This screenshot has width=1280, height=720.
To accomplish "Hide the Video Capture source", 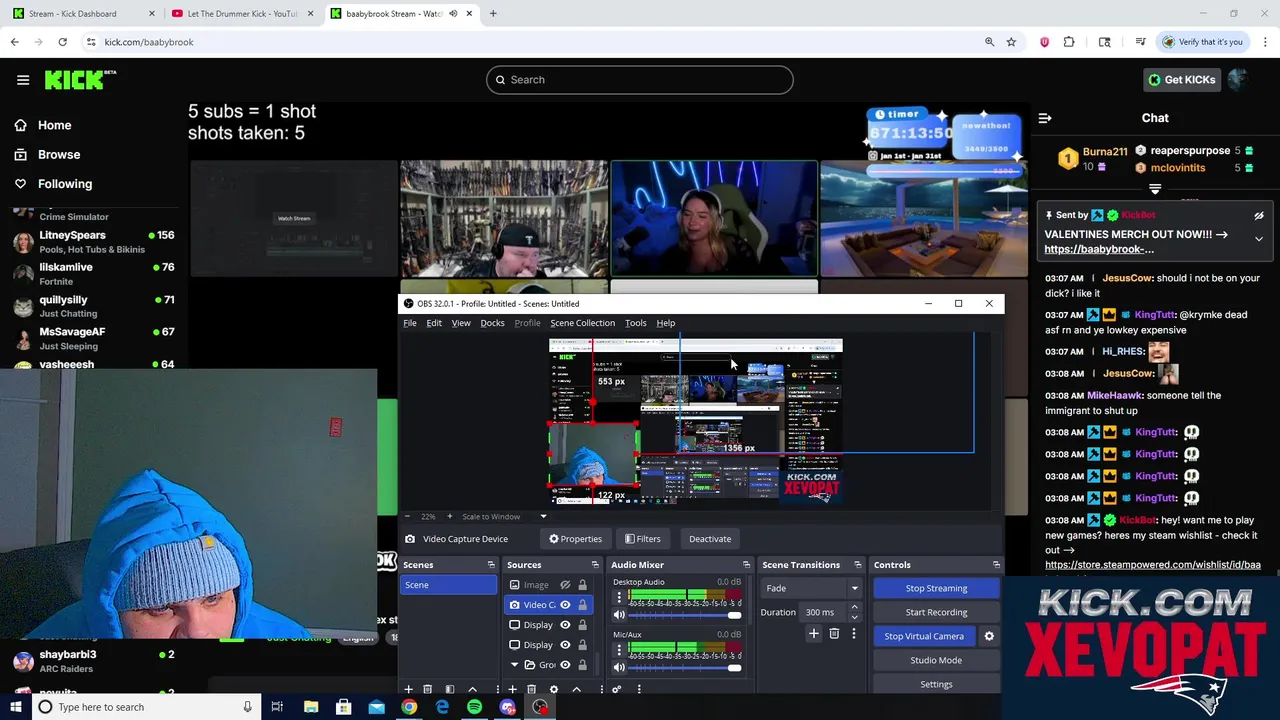I will [565, 605].
